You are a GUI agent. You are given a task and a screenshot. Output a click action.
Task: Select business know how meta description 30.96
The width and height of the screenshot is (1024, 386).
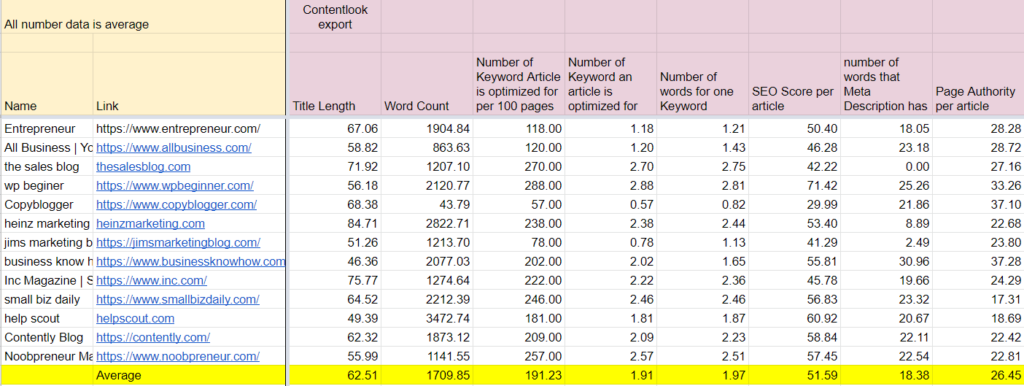coord(887,262)
